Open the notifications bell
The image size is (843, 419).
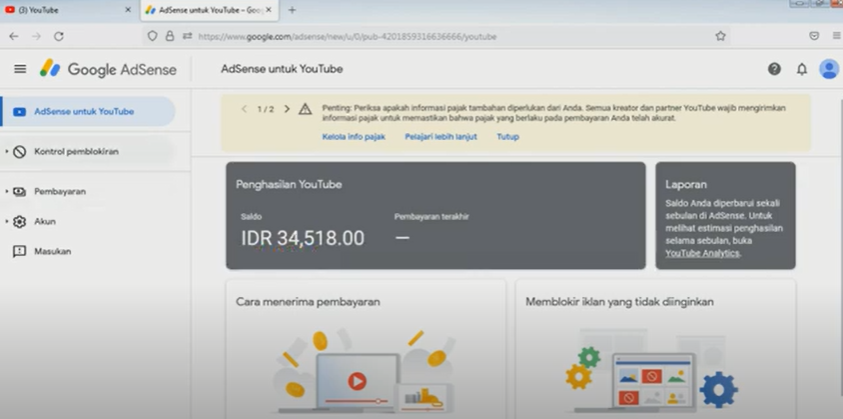coord(802,69)
